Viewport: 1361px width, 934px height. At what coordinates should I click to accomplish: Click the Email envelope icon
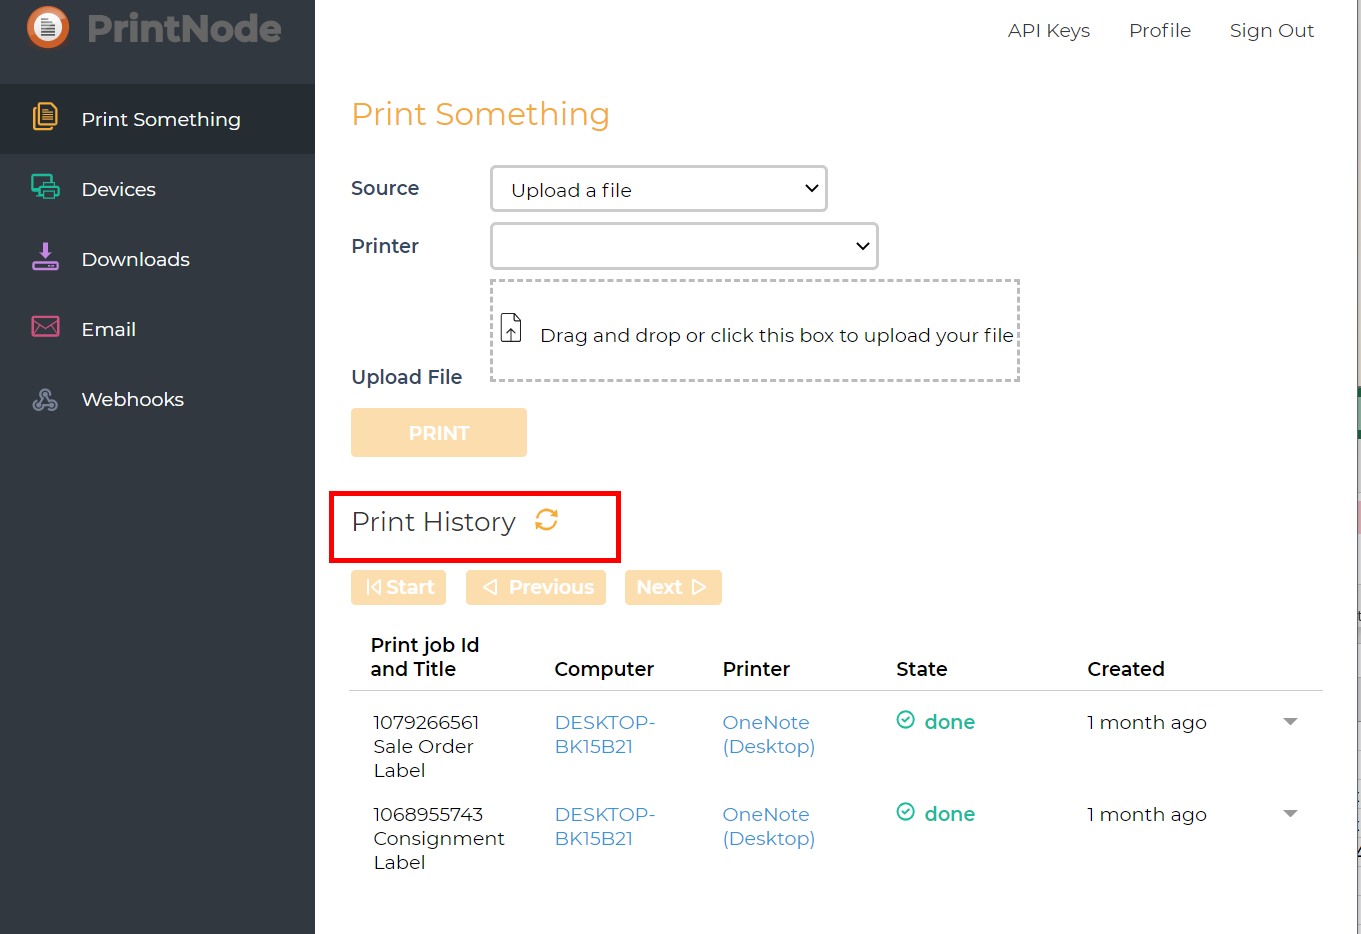(45, 327)
